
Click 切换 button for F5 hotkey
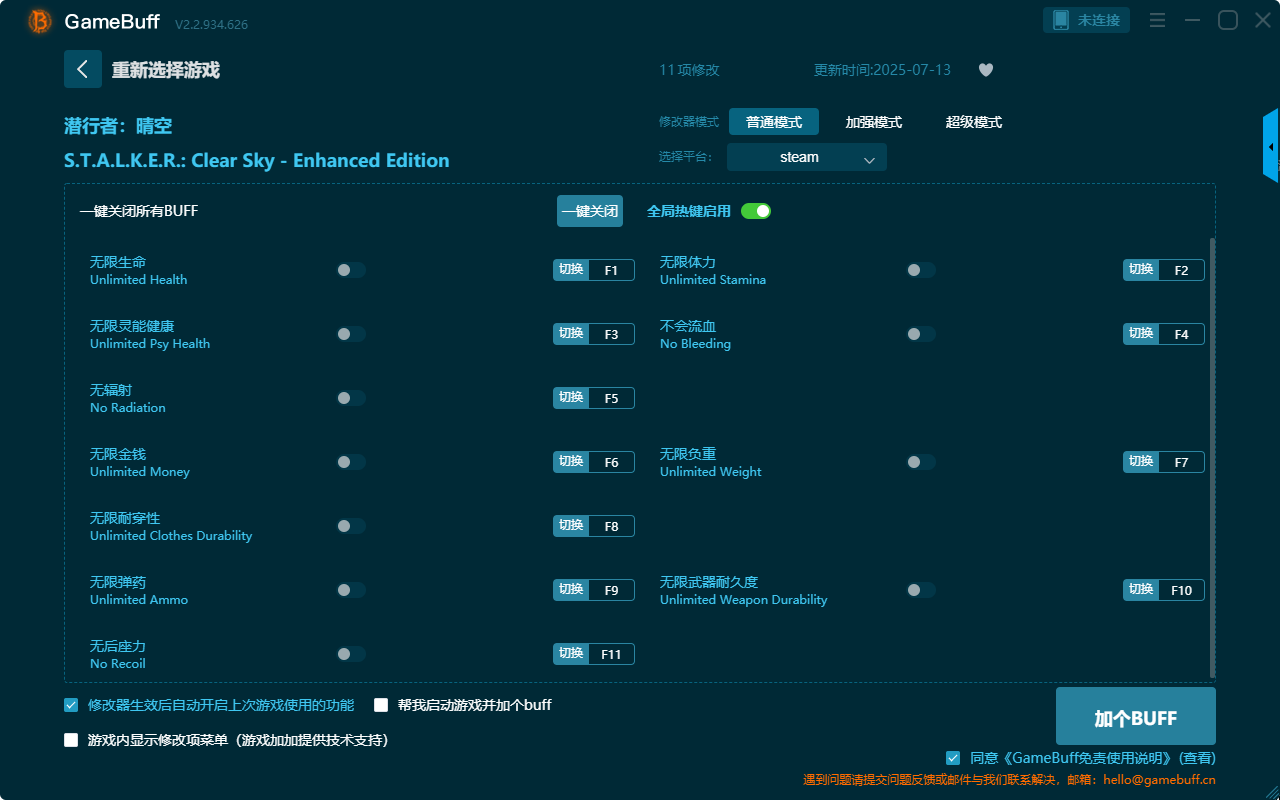click(x=571, y=398)
